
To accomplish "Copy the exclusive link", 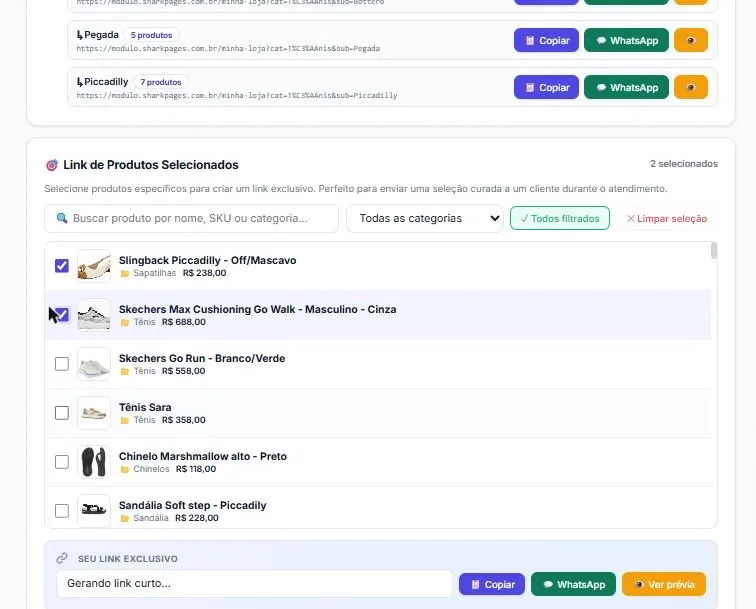I will tap(492, 584).
